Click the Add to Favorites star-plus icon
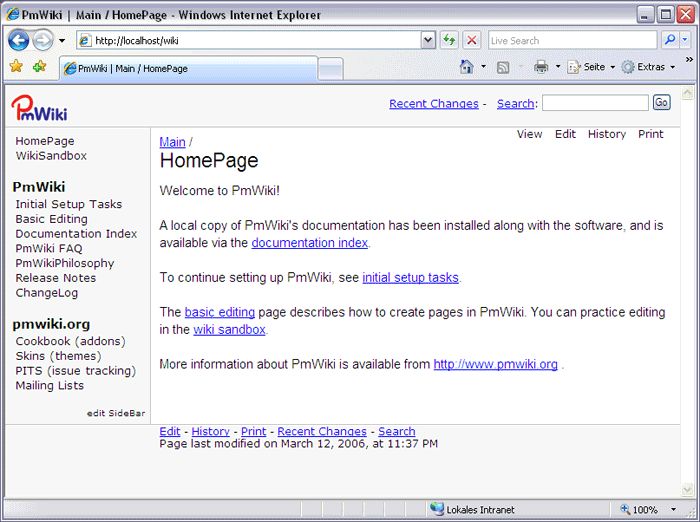The image size is (700, 522). coord(39,67)
